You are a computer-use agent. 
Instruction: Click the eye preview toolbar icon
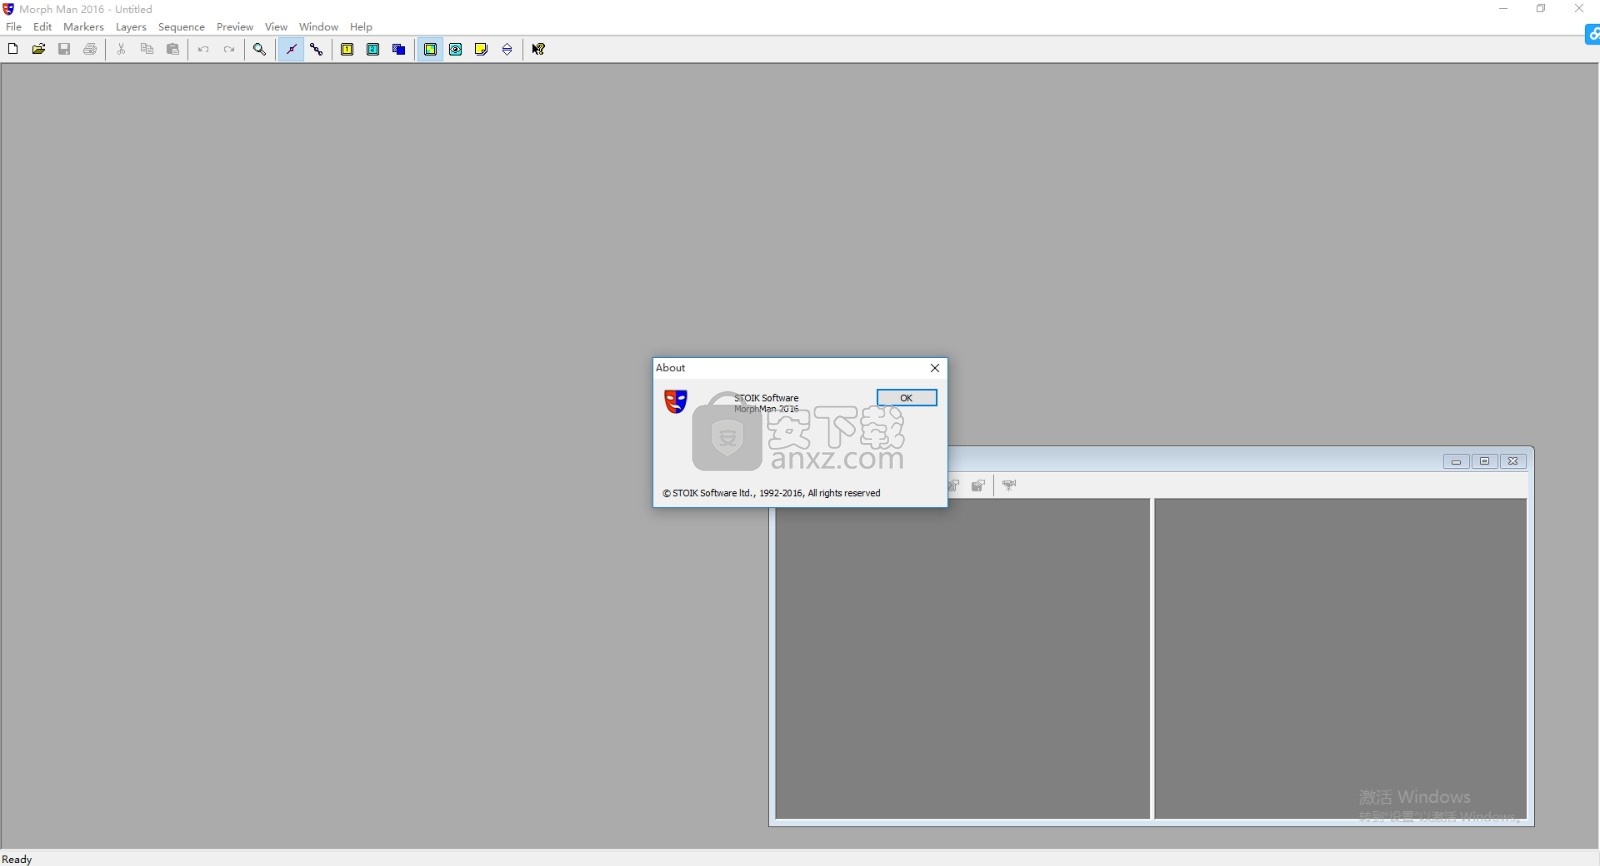pos(456,49)
